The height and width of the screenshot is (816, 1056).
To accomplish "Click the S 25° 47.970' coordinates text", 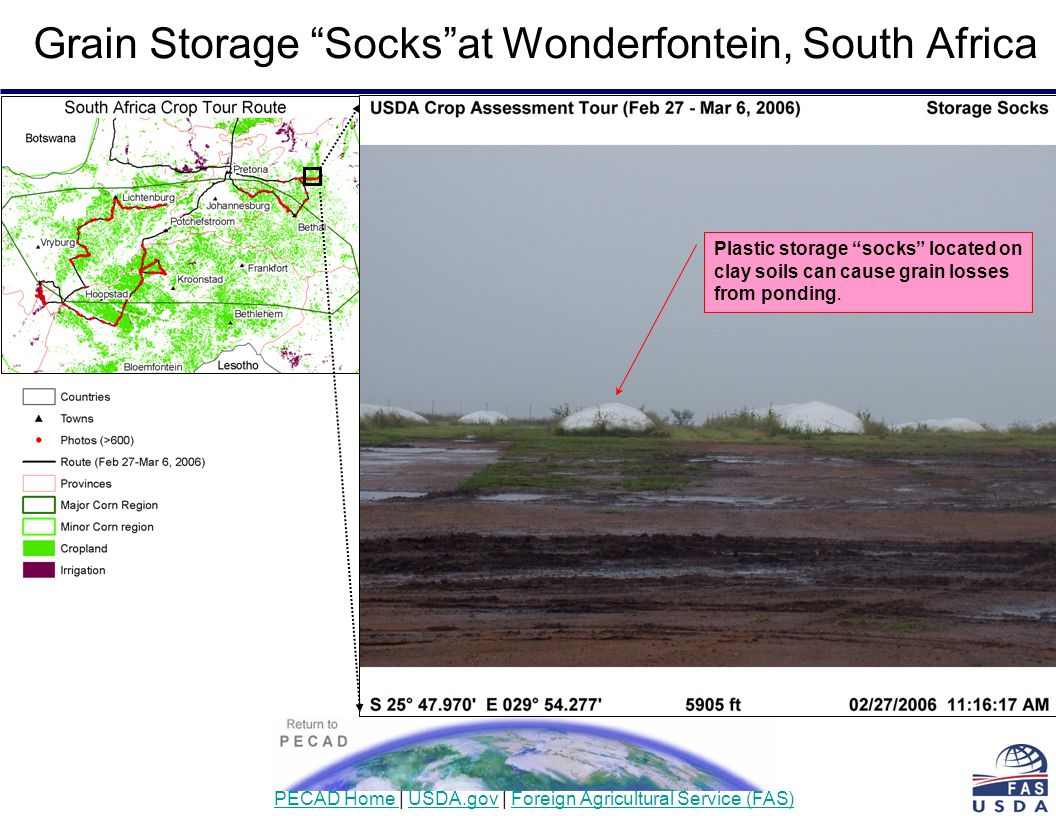I will pyautogui.click(x=486, y=705).
